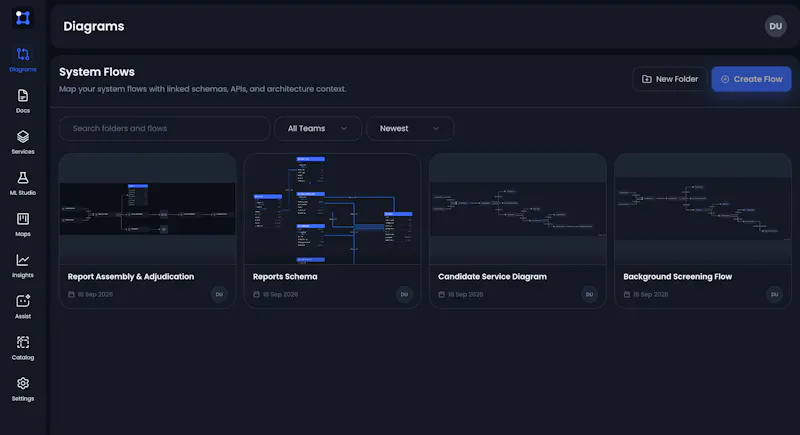Click the Create Flow button

[x=751, y=79]
